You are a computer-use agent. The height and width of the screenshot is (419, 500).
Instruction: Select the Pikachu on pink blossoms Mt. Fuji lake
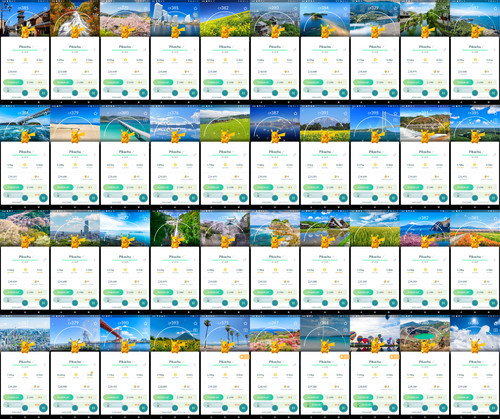click(x=425, y=241)
